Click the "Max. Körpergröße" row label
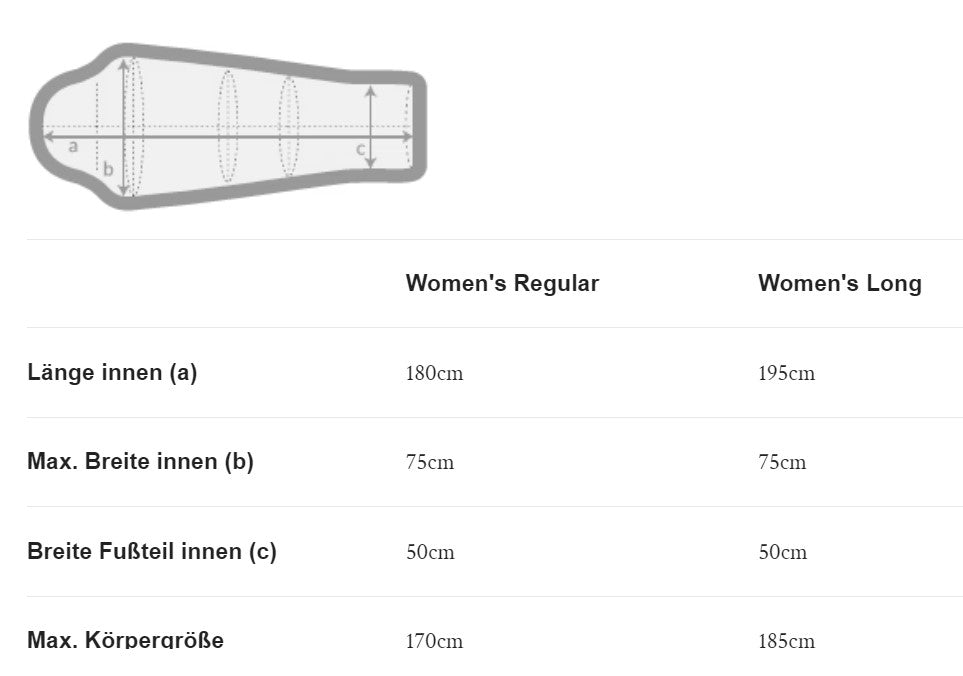The image size is (963, 676). tap(125, 640)
